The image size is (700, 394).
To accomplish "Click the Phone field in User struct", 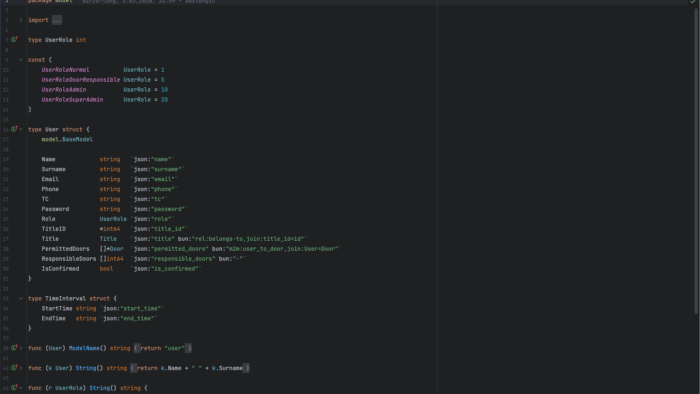I will point(50,189).
